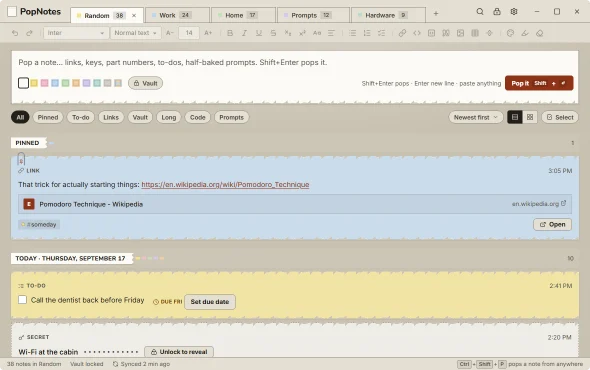The image size is (590, 370).
Task: Click the paperclip pin on the Pomodoro note
Action: click(x=21, y=159)
